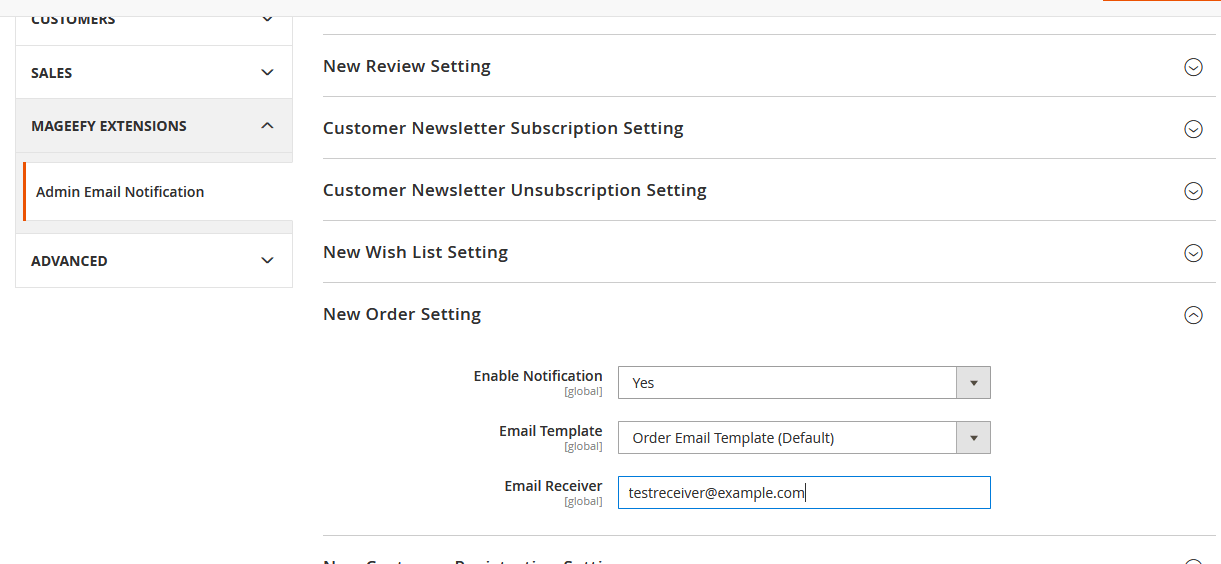This screenshot has width=1221, height=564.
Task: Click the New Review Setting heading
Action: pos(406,67)
